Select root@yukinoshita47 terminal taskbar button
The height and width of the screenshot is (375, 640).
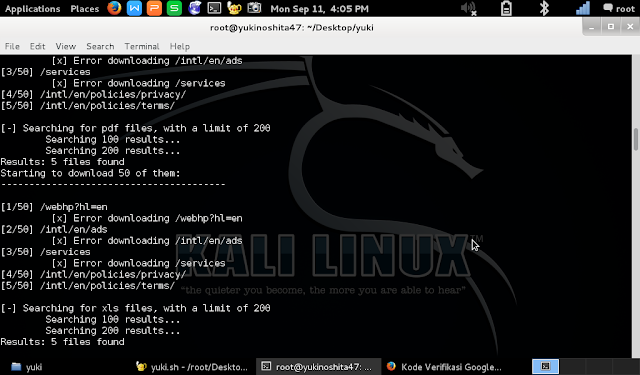(318, 367)
